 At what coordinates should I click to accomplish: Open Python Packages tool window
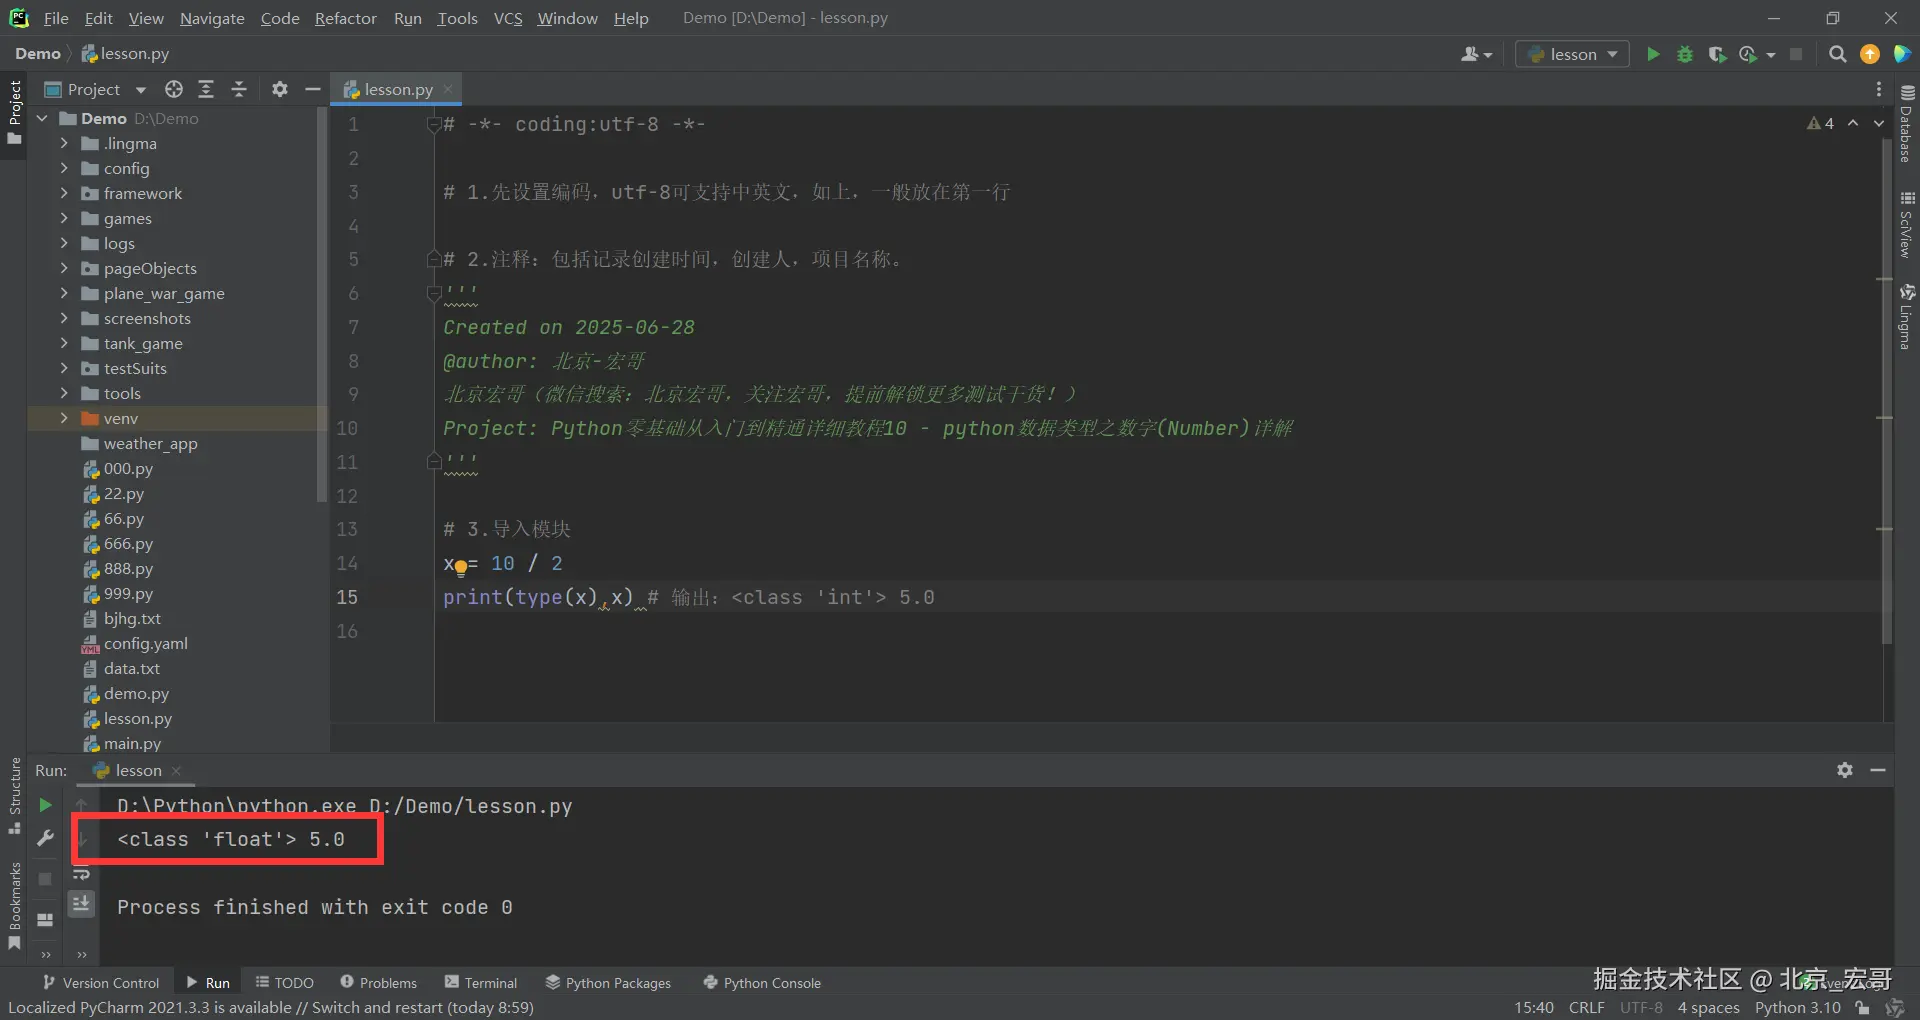(608, 983)
